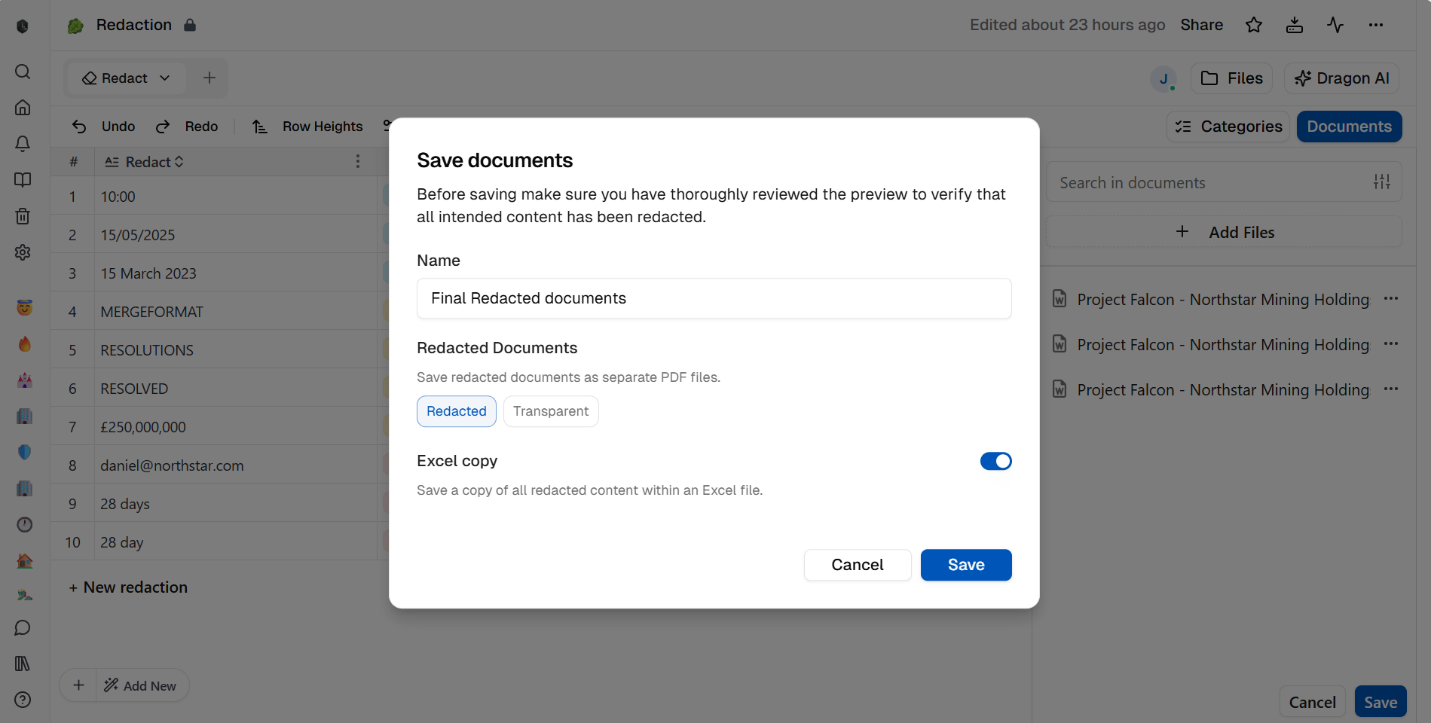Click the download/export icon in header
Screen dimensions: 1431x723
(1294, 25)
